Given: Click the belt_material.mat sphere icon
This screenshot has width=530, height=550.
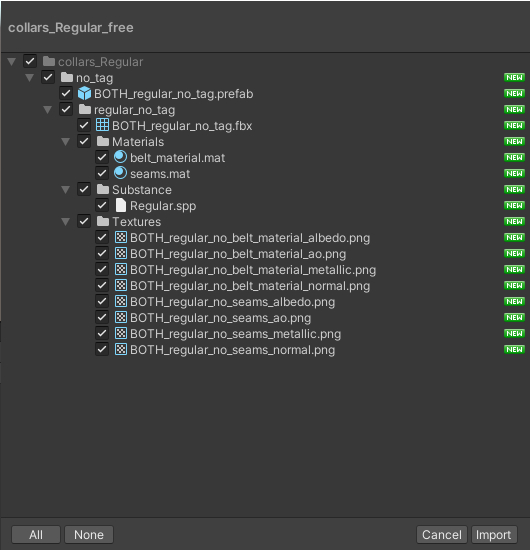Looking at the screenshot, I should point(120,157).
